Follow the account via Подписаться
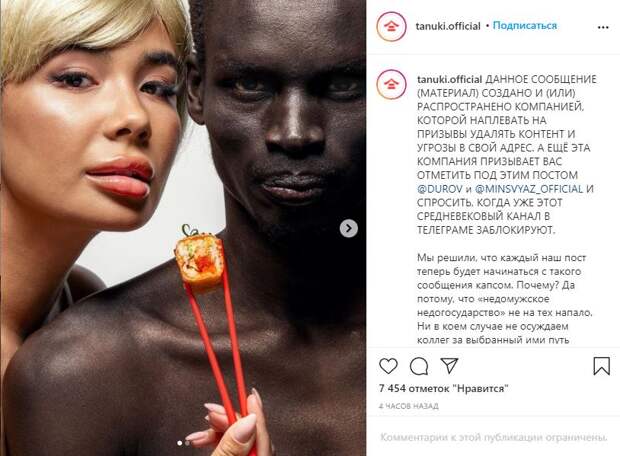The width and height of the screenshot is (620, 456). click(525, 26)
